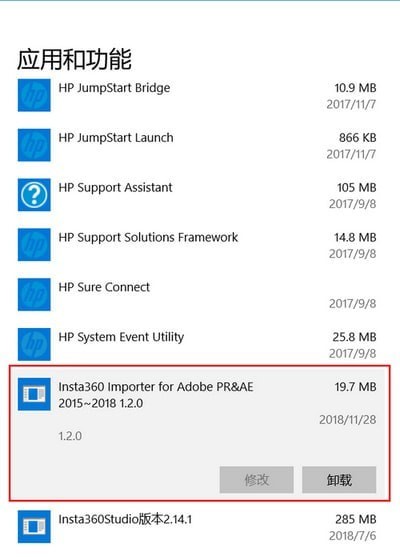Select the HP Support Assistant list entry

(197, 195)
